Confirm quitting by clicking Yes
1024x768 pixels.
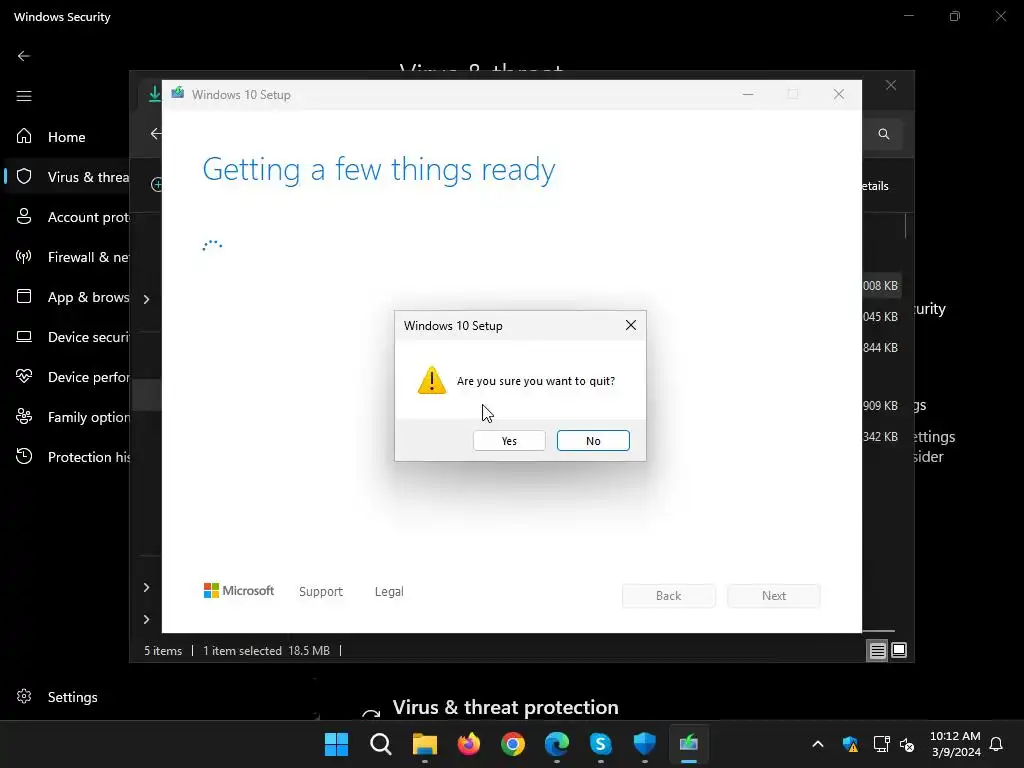tap(509, 441)
